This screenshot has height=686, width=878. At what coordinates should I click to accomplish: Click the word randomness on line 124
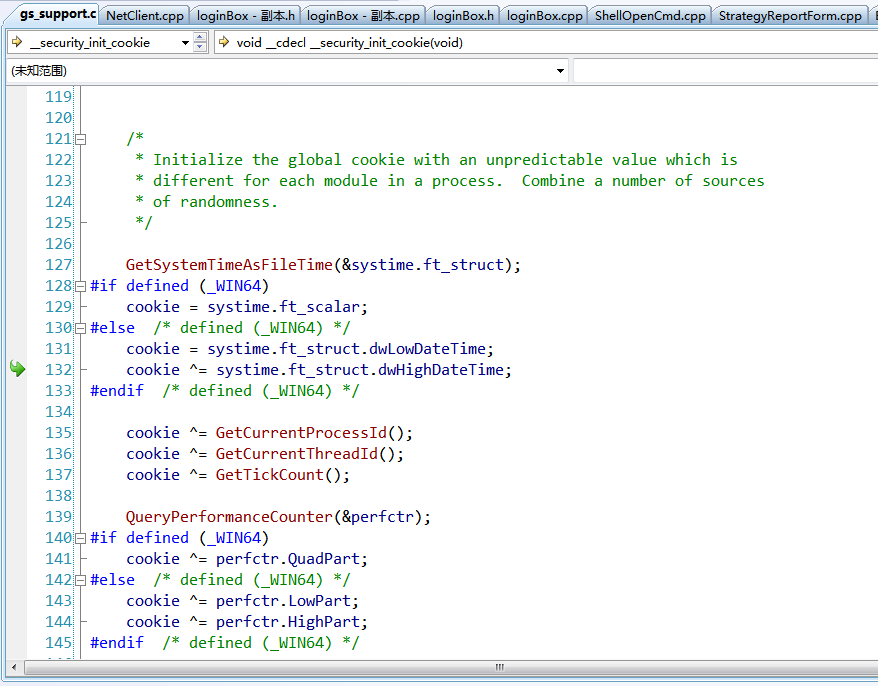(225, 202)
